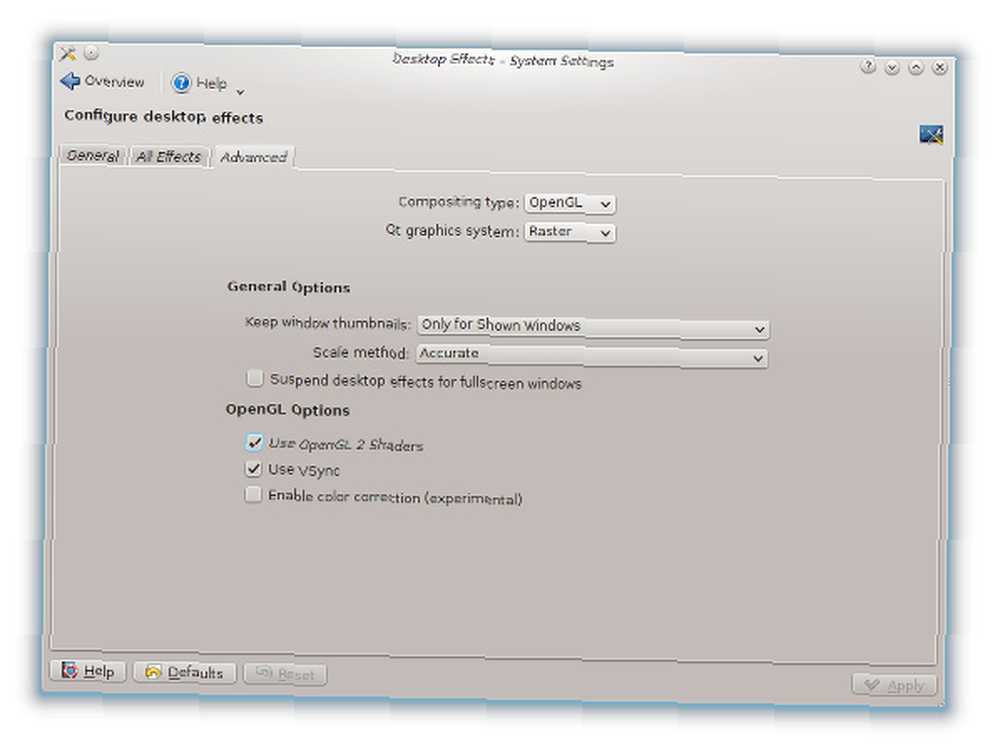
Task: Click the titlebar question mark help button
Action: pyautogui.click(x=867, y=66)
